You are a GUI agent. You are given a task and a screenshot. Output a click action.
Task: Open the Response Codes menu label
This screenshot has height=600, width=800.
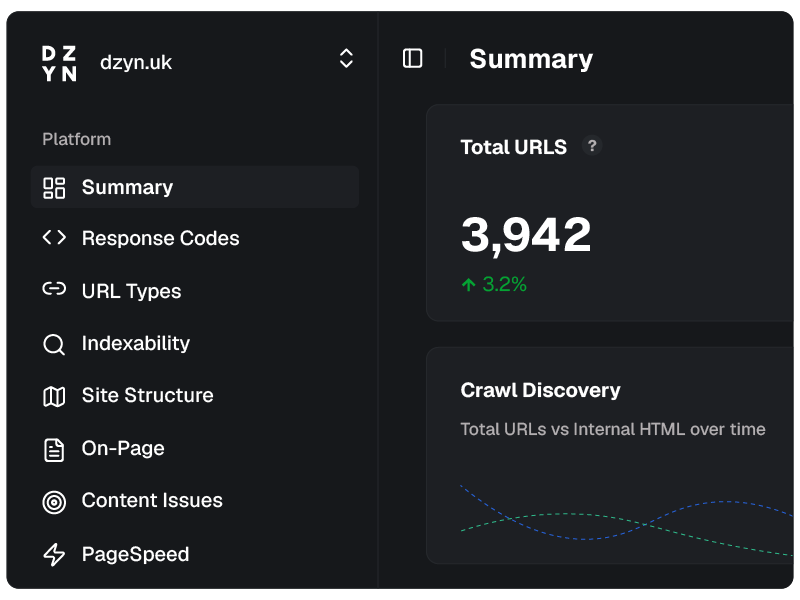[x=160, y=239]
